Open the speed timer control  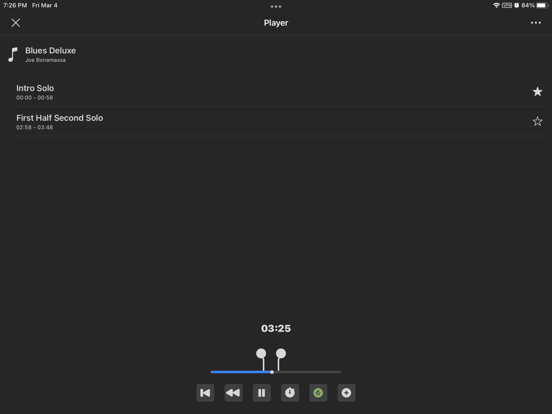290,393
